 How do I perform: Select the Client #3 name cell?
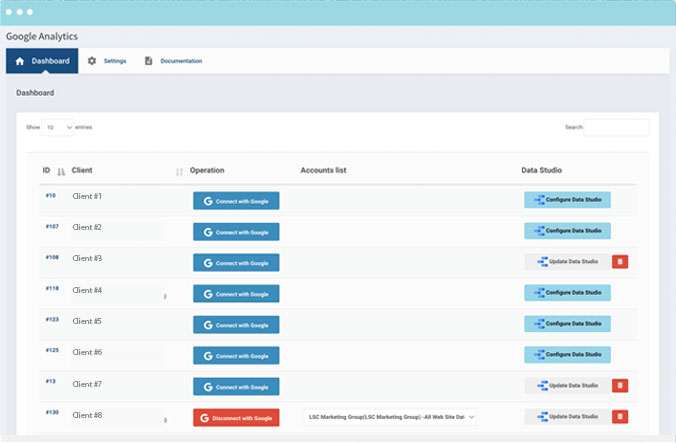pos(87,259)
